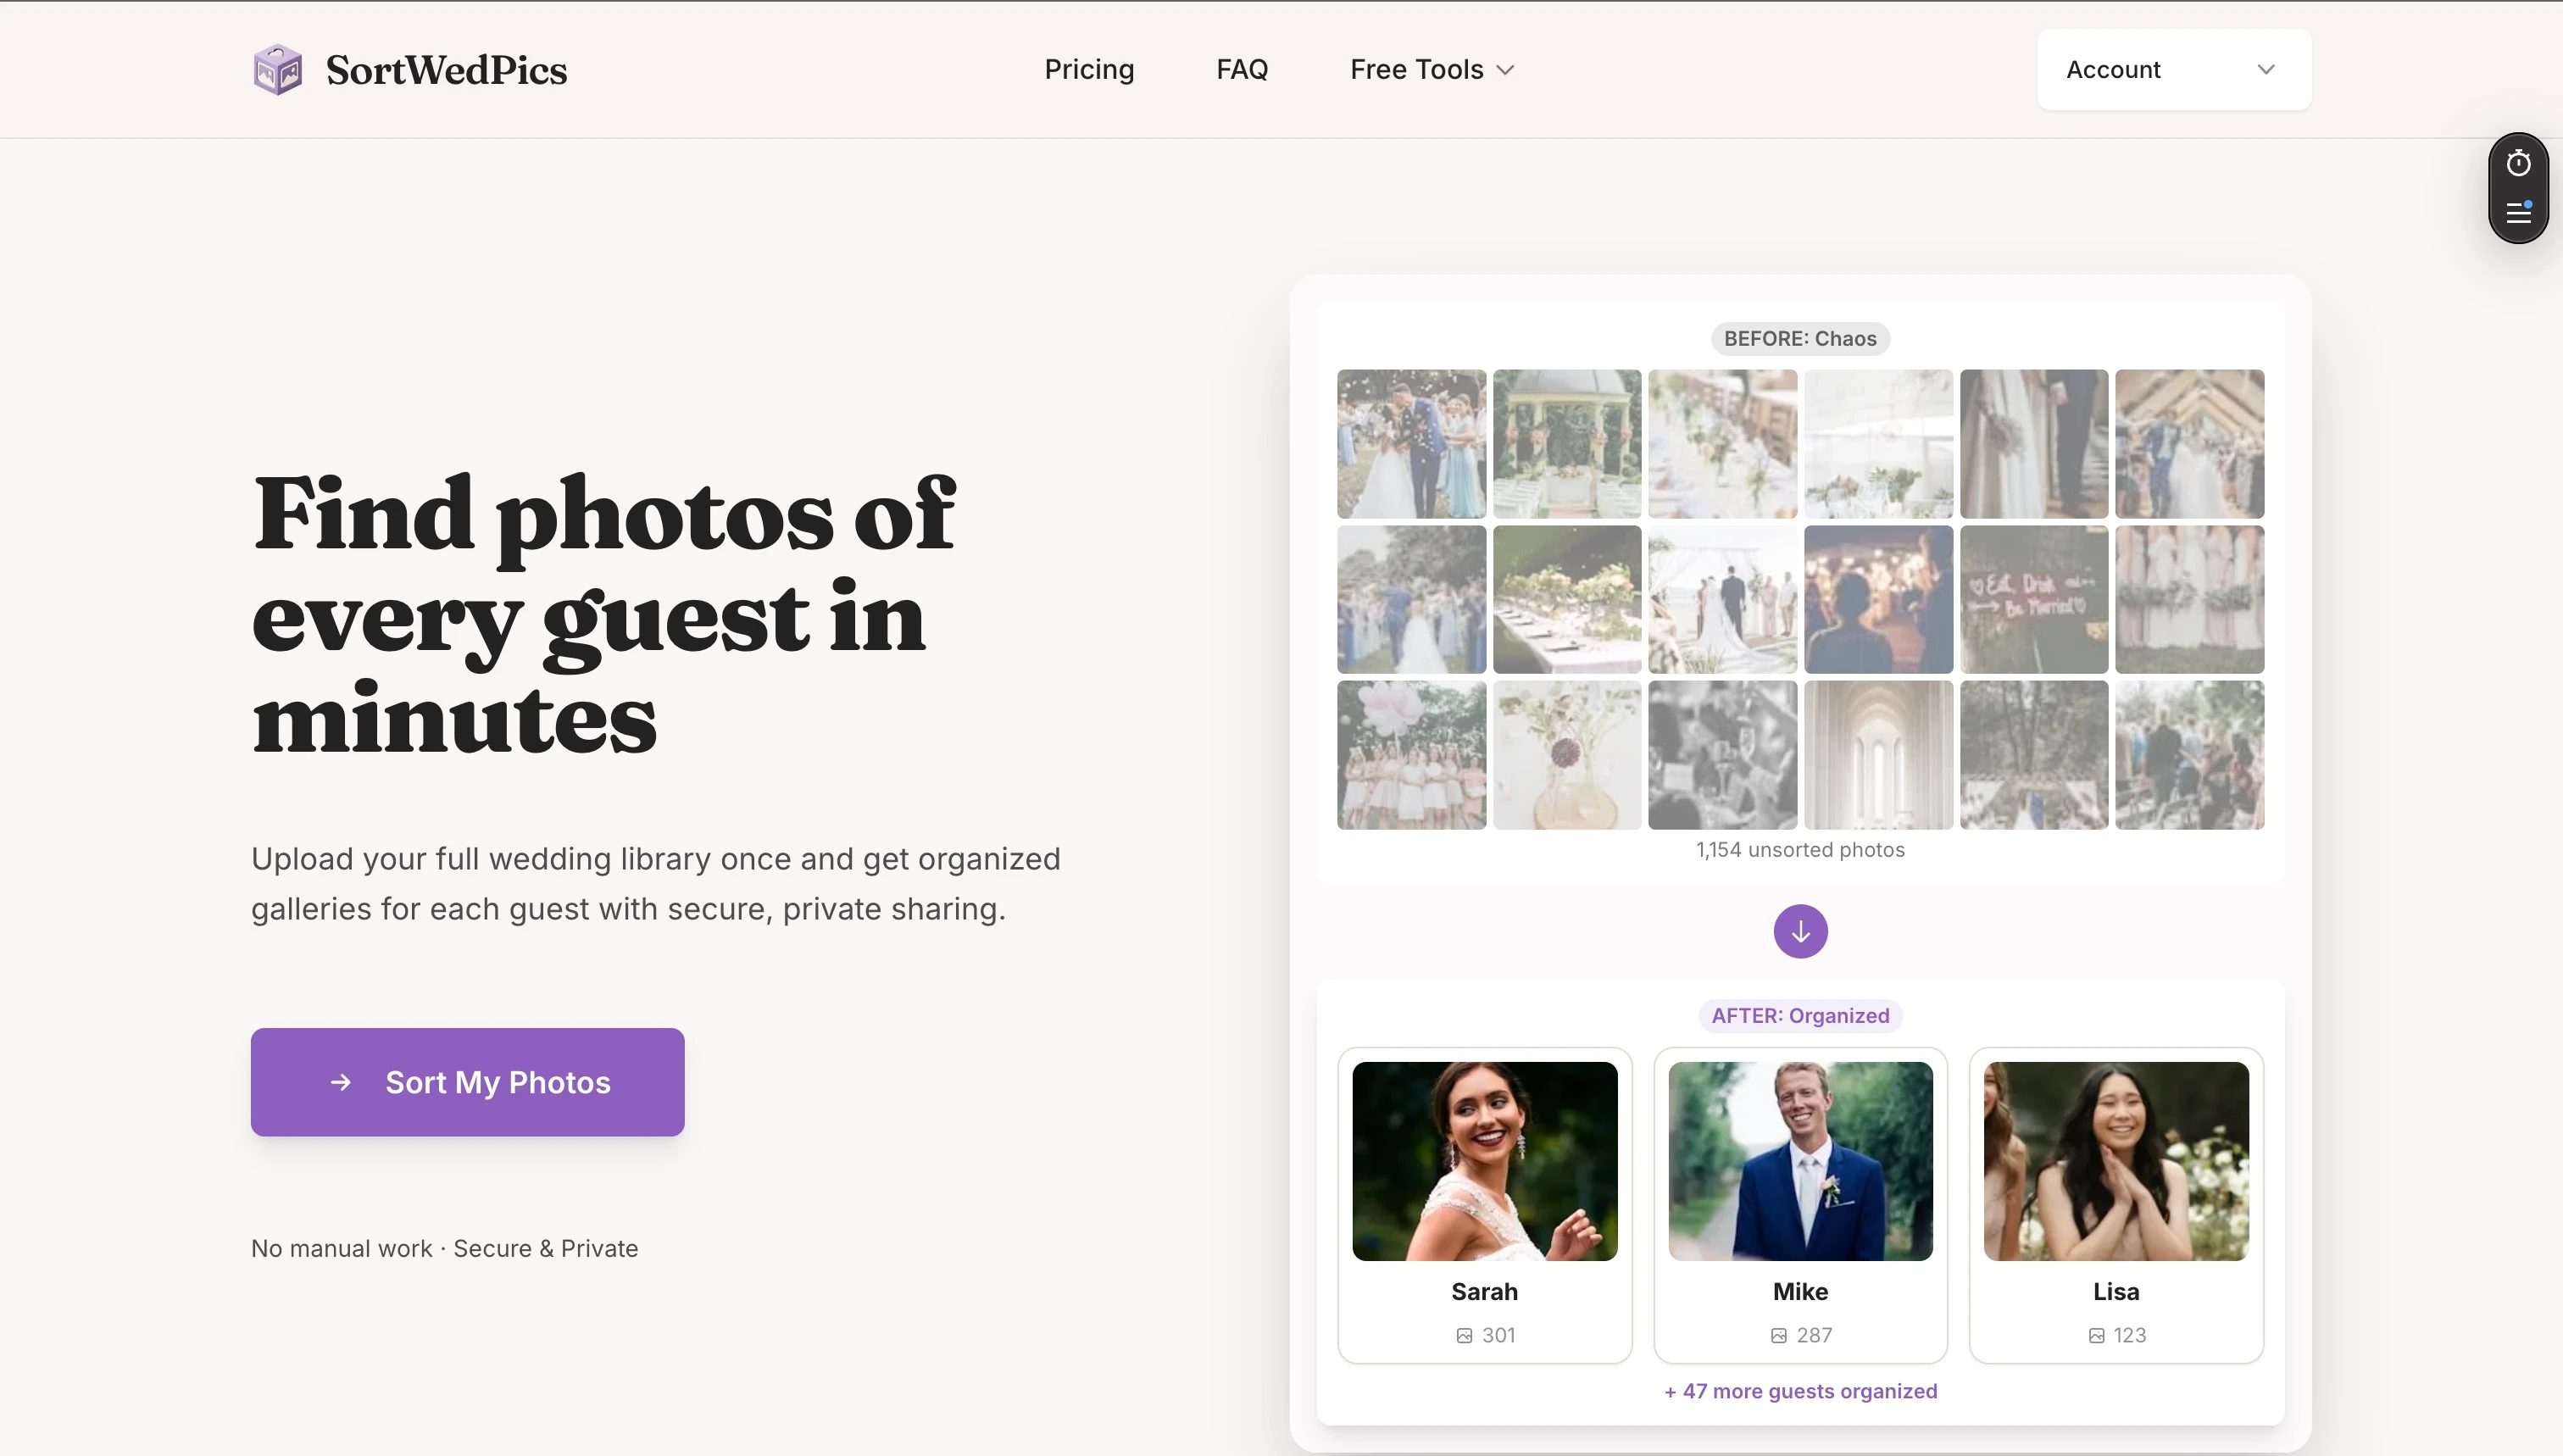Image resolution: width=2563 pixels, height=1456 pixels.
Task: Click the SortWedPics cube logo icon
Action: (277, 69)
